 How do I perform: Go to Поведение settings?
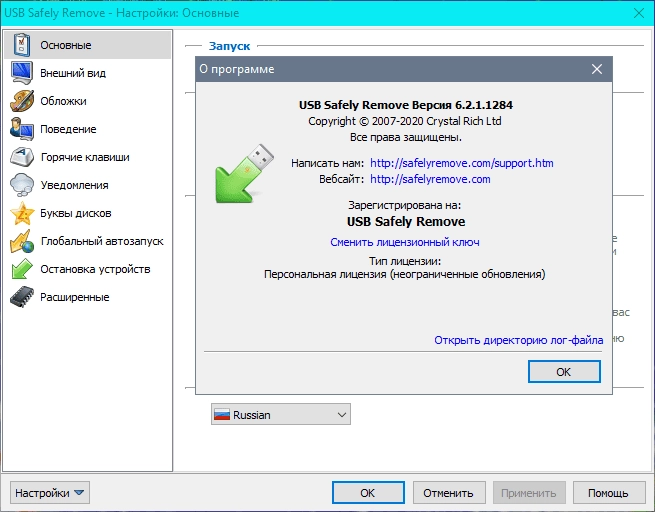click(88, 129)
